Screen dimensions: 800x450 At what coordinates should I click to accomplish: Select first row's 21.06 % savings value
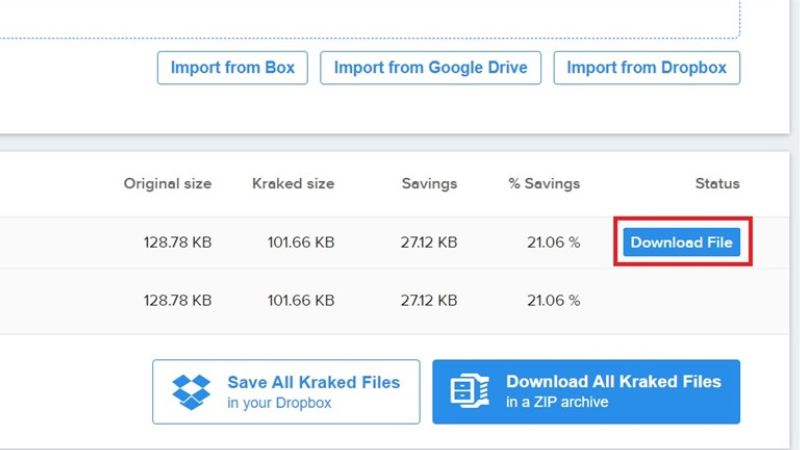coord(554,242)
